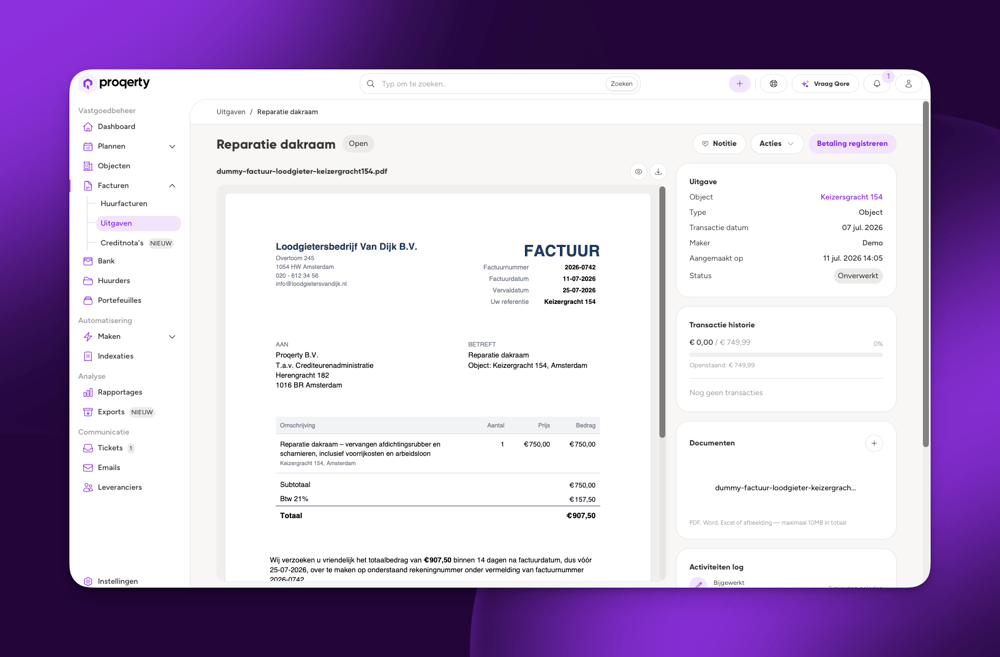Screen dimensions: 1000x657
Task: Open Creditnota's in sidebar
Action: coord(122,243)
